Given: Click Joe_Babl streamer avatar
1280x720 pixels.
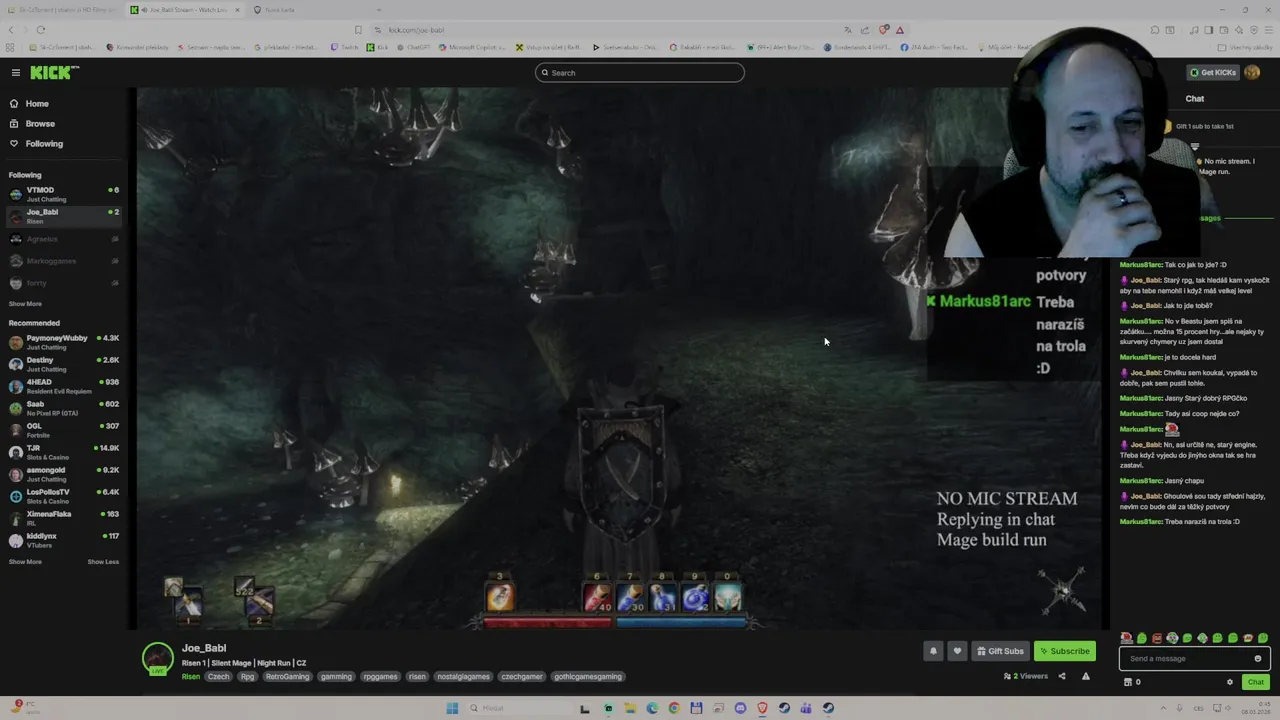Looking at the screenshot, I should click(157, 658).
